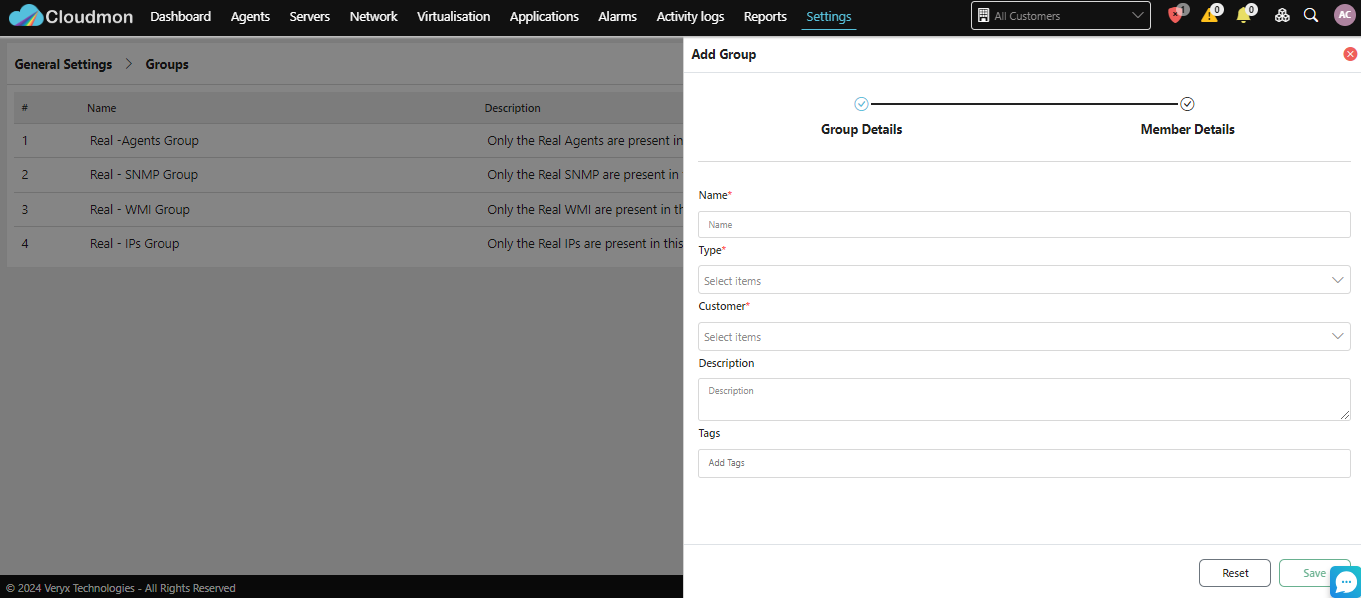Focus the Name input field
The height and width of the screenshot is (598, 1361).
[x=1024, y=224]
